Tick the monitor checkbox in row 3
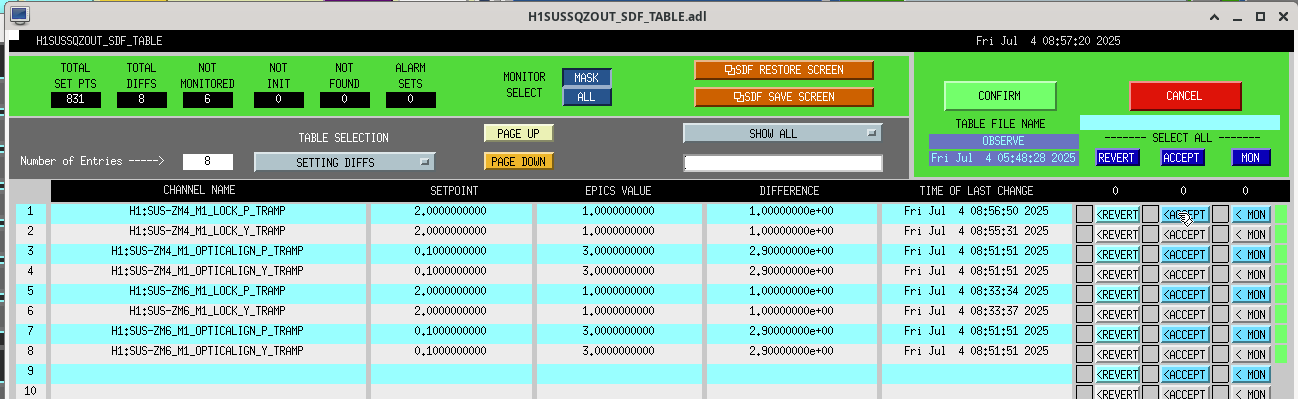The image size is (1298, 399). point(1220,254)
